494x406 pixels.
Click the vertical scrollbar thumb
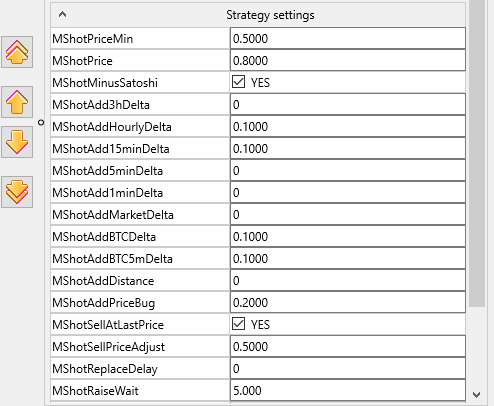pyautogui.click(x=477, y=153)
